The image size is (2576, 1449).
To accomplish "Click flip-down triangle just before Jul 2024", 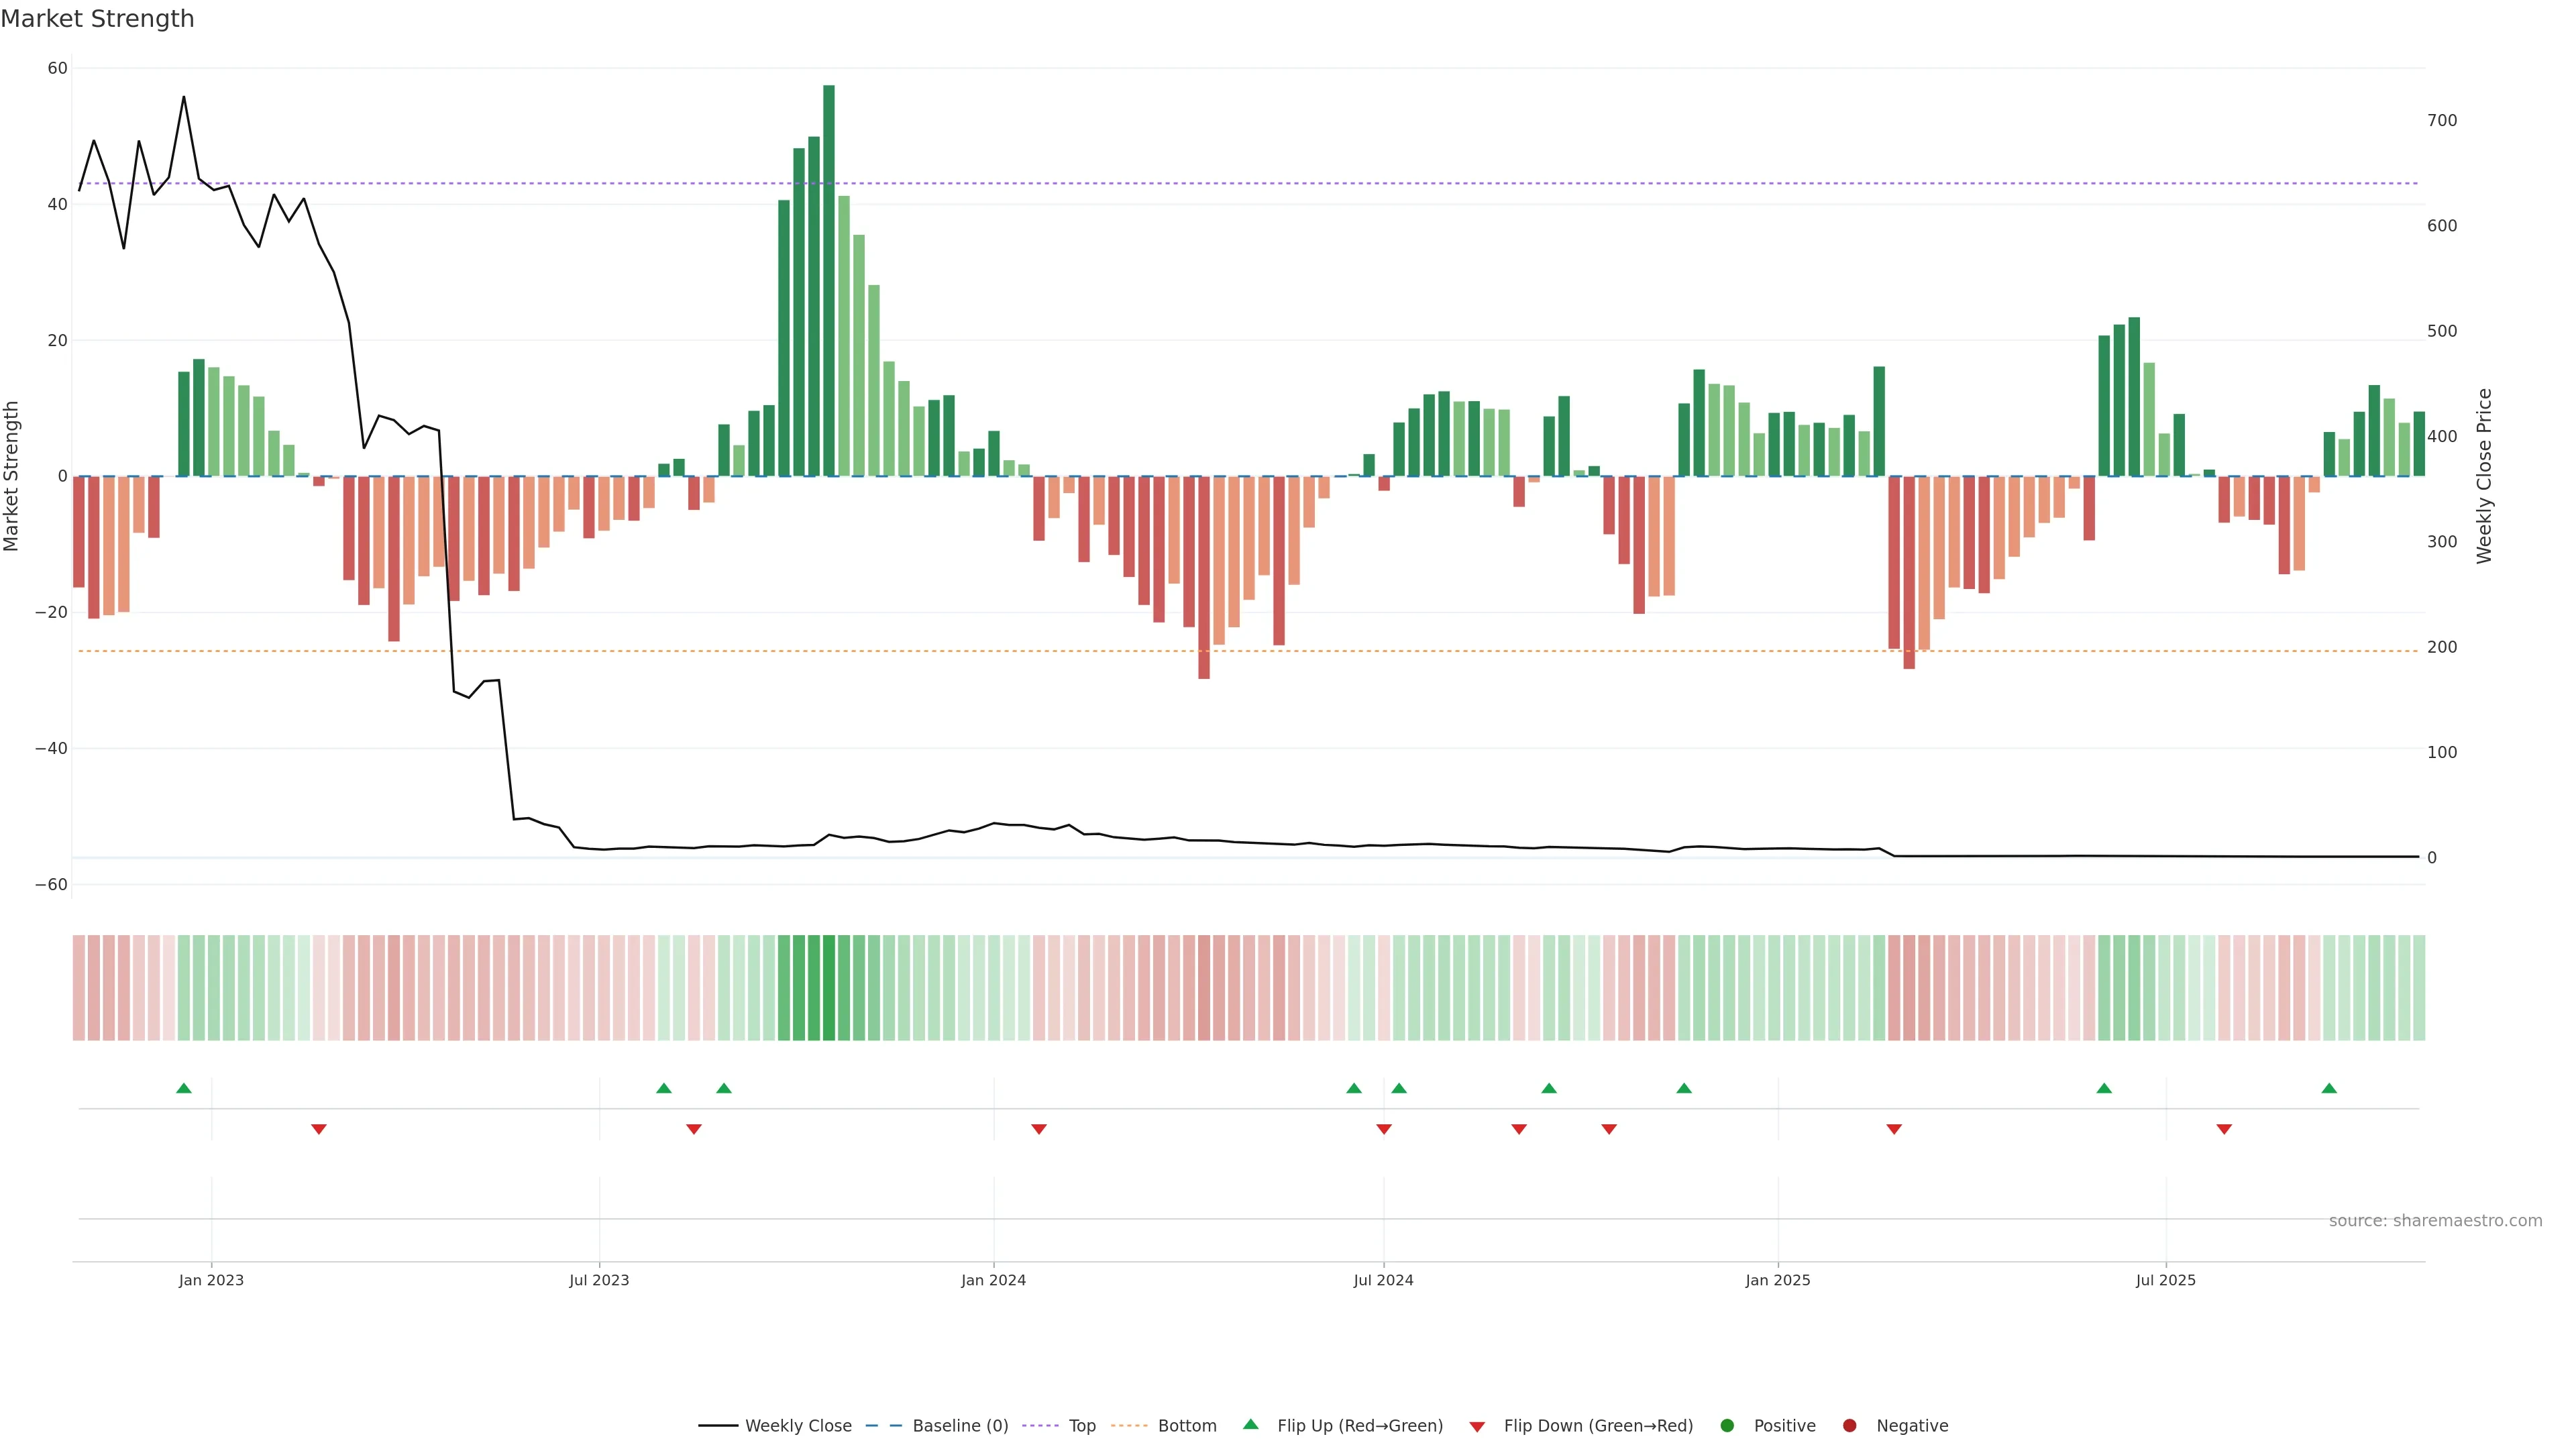I will [x=1384, y=1129].
